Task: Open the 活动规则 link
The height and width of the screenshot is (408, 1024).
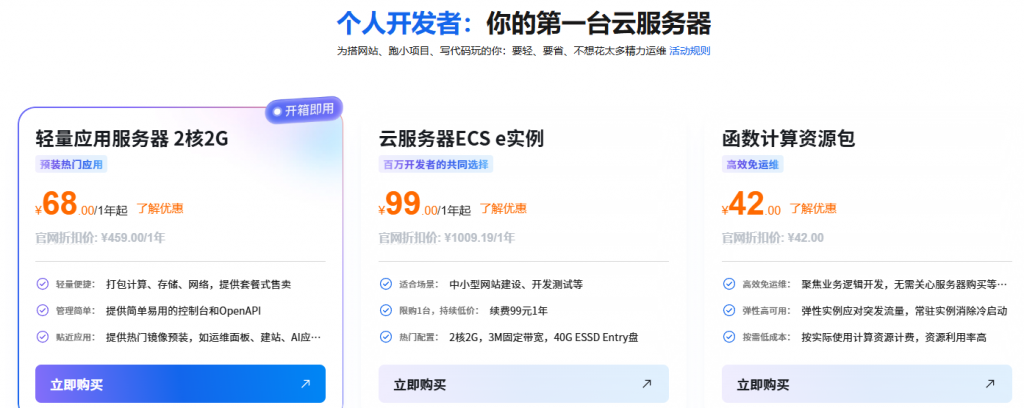Action: pos(690,50)
